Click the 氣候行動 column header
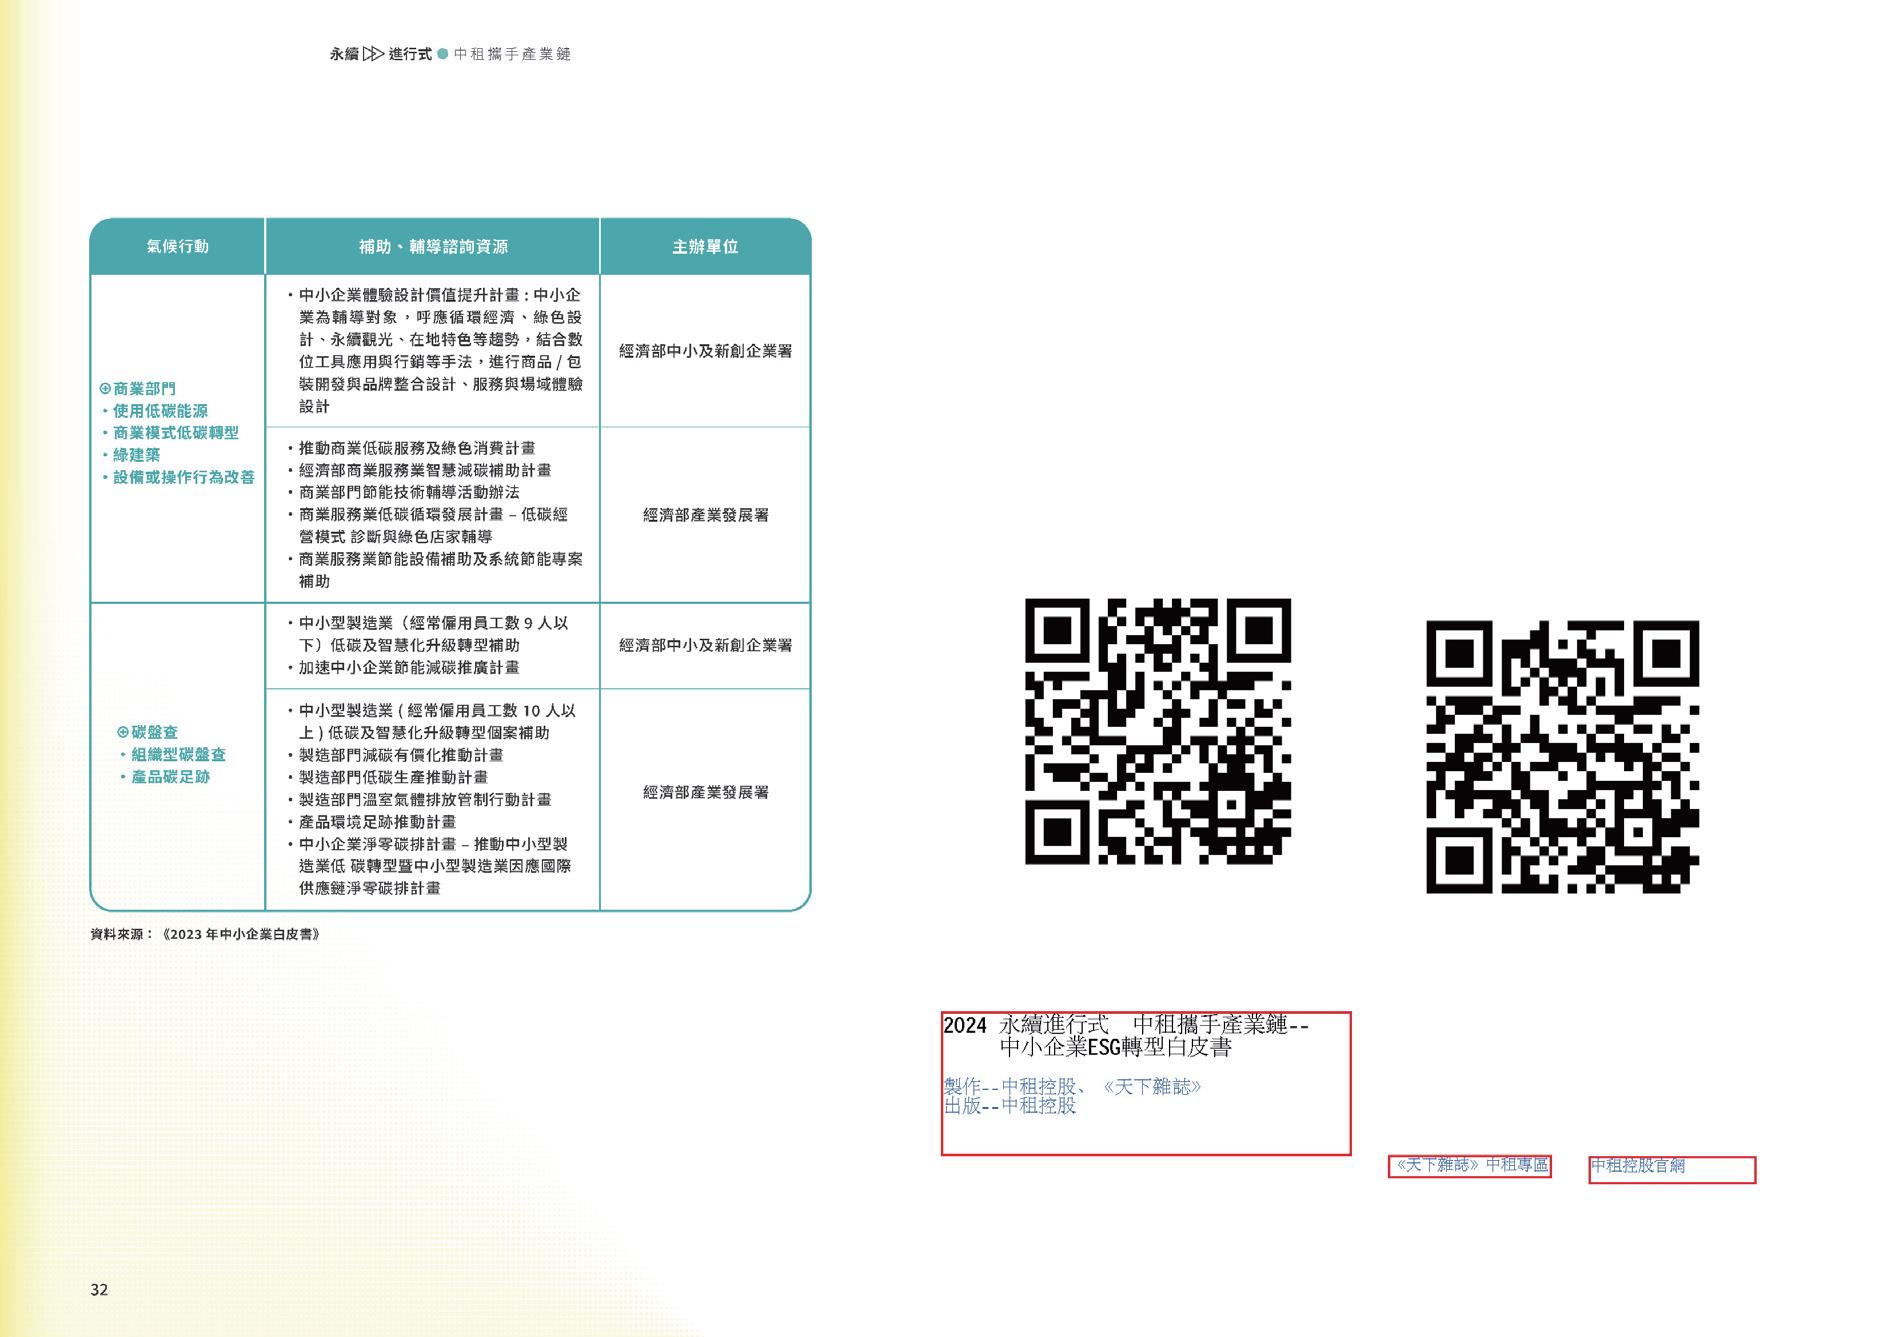The height and width of the screenshot is (1337, 1891). (x=178, y=247)
